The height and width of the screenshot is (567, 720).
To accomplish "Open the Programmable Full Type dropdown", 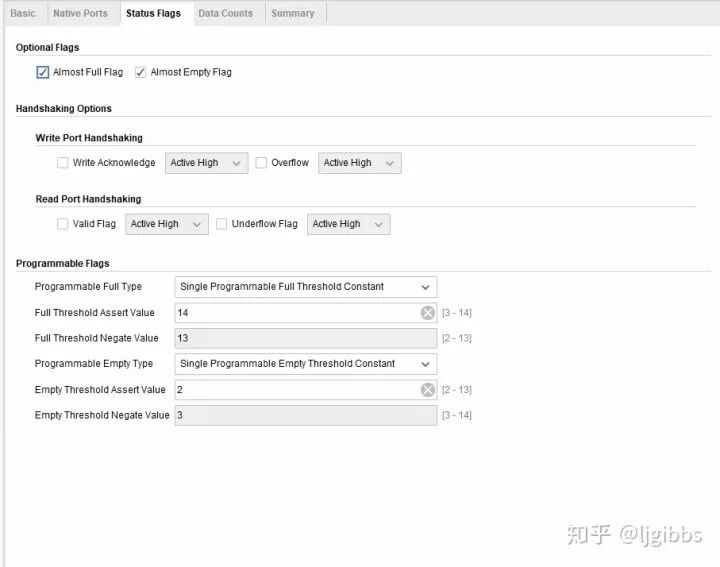I will tap(305, 287).
